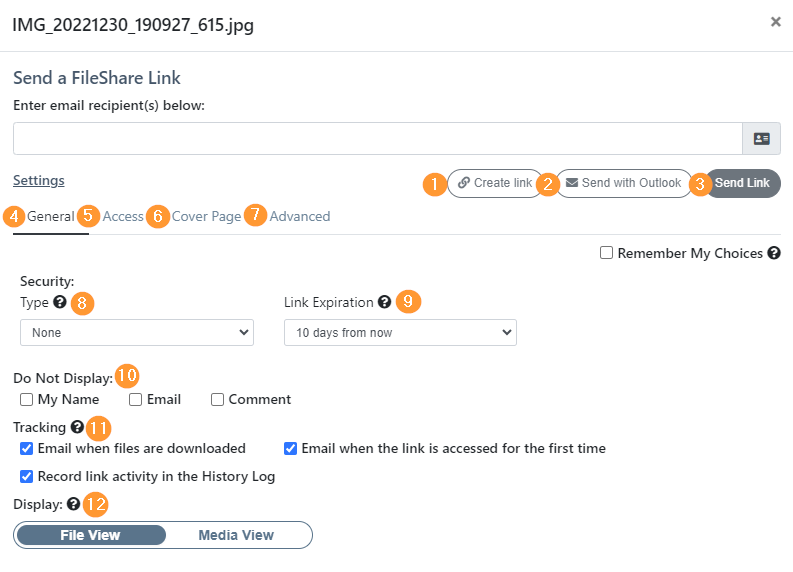Enable Remember My Choices checkbox
This screenshot has height=572, width=793.
[x=606, y=253]
